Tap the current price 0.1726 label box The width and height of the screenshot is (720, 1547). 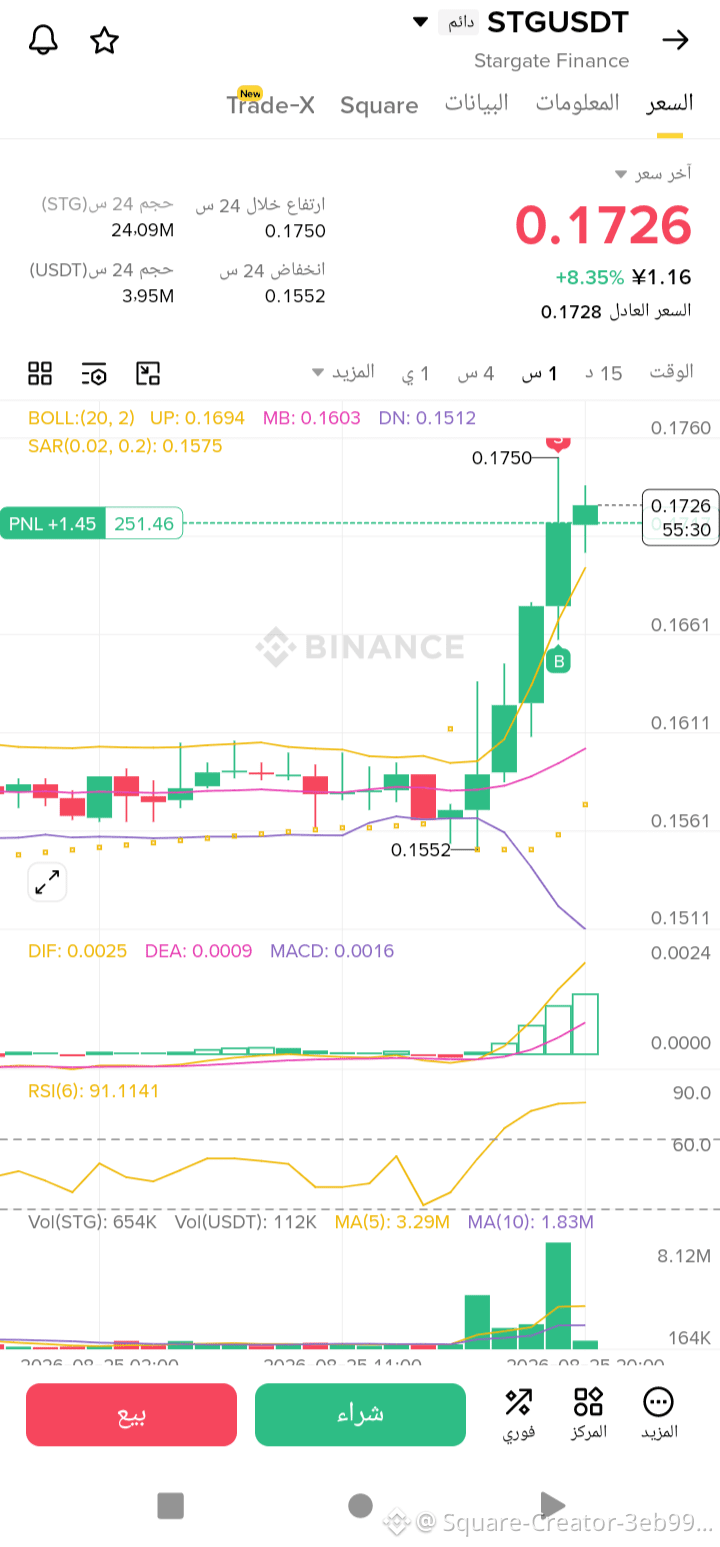(x=681, y=516)
